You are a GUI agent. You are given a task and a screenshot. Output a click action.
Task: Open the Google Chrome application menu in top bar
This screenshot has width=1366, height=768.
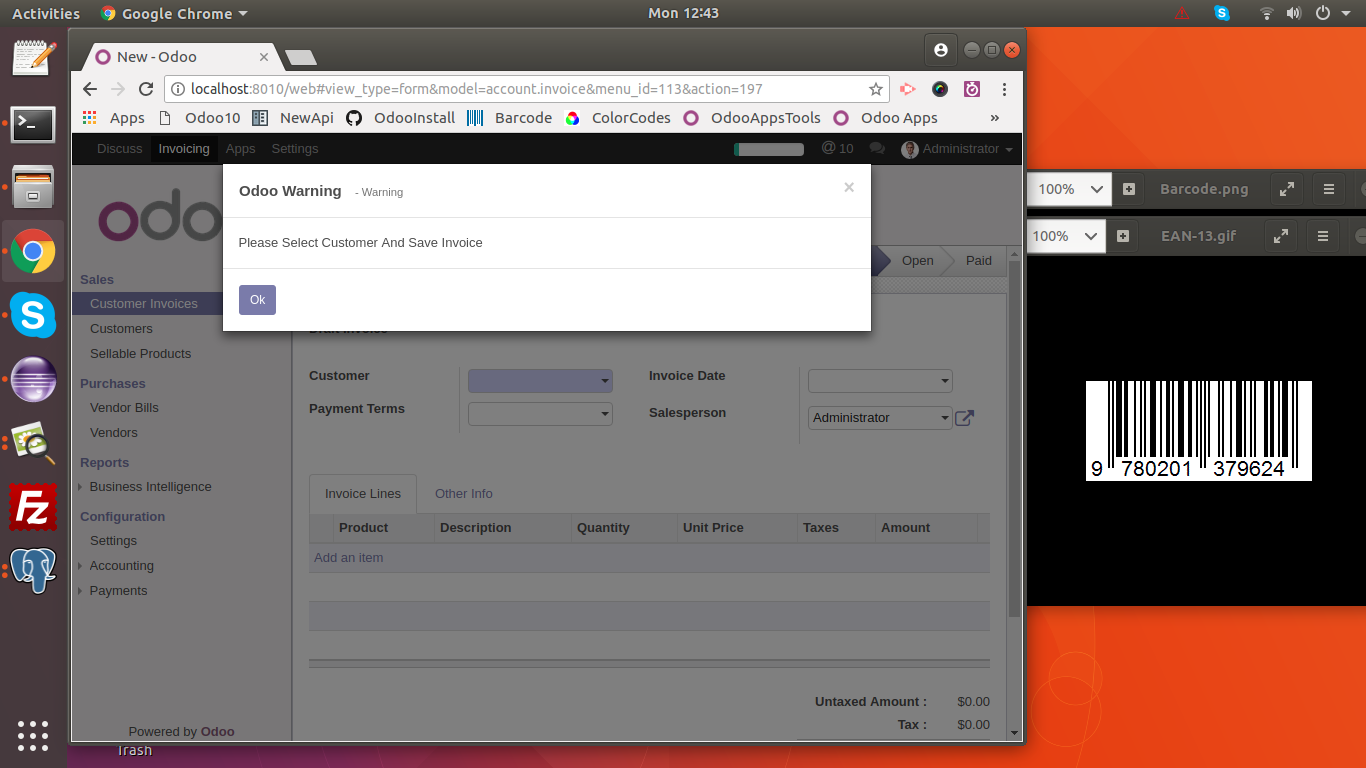(x=174, y=13)
